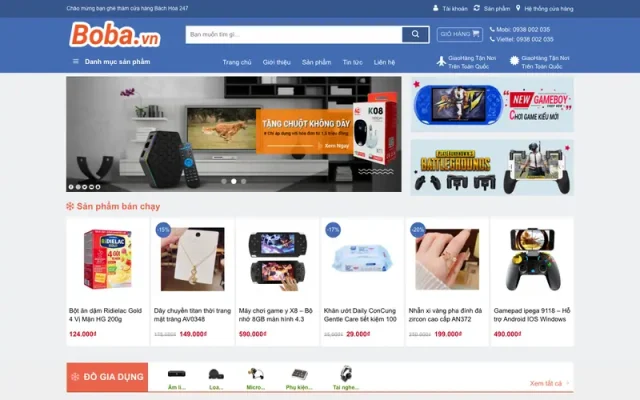Click the Tặng chuột không dây banner text
The height and width of the screenshot is (400, 640).
coord(306,123)
